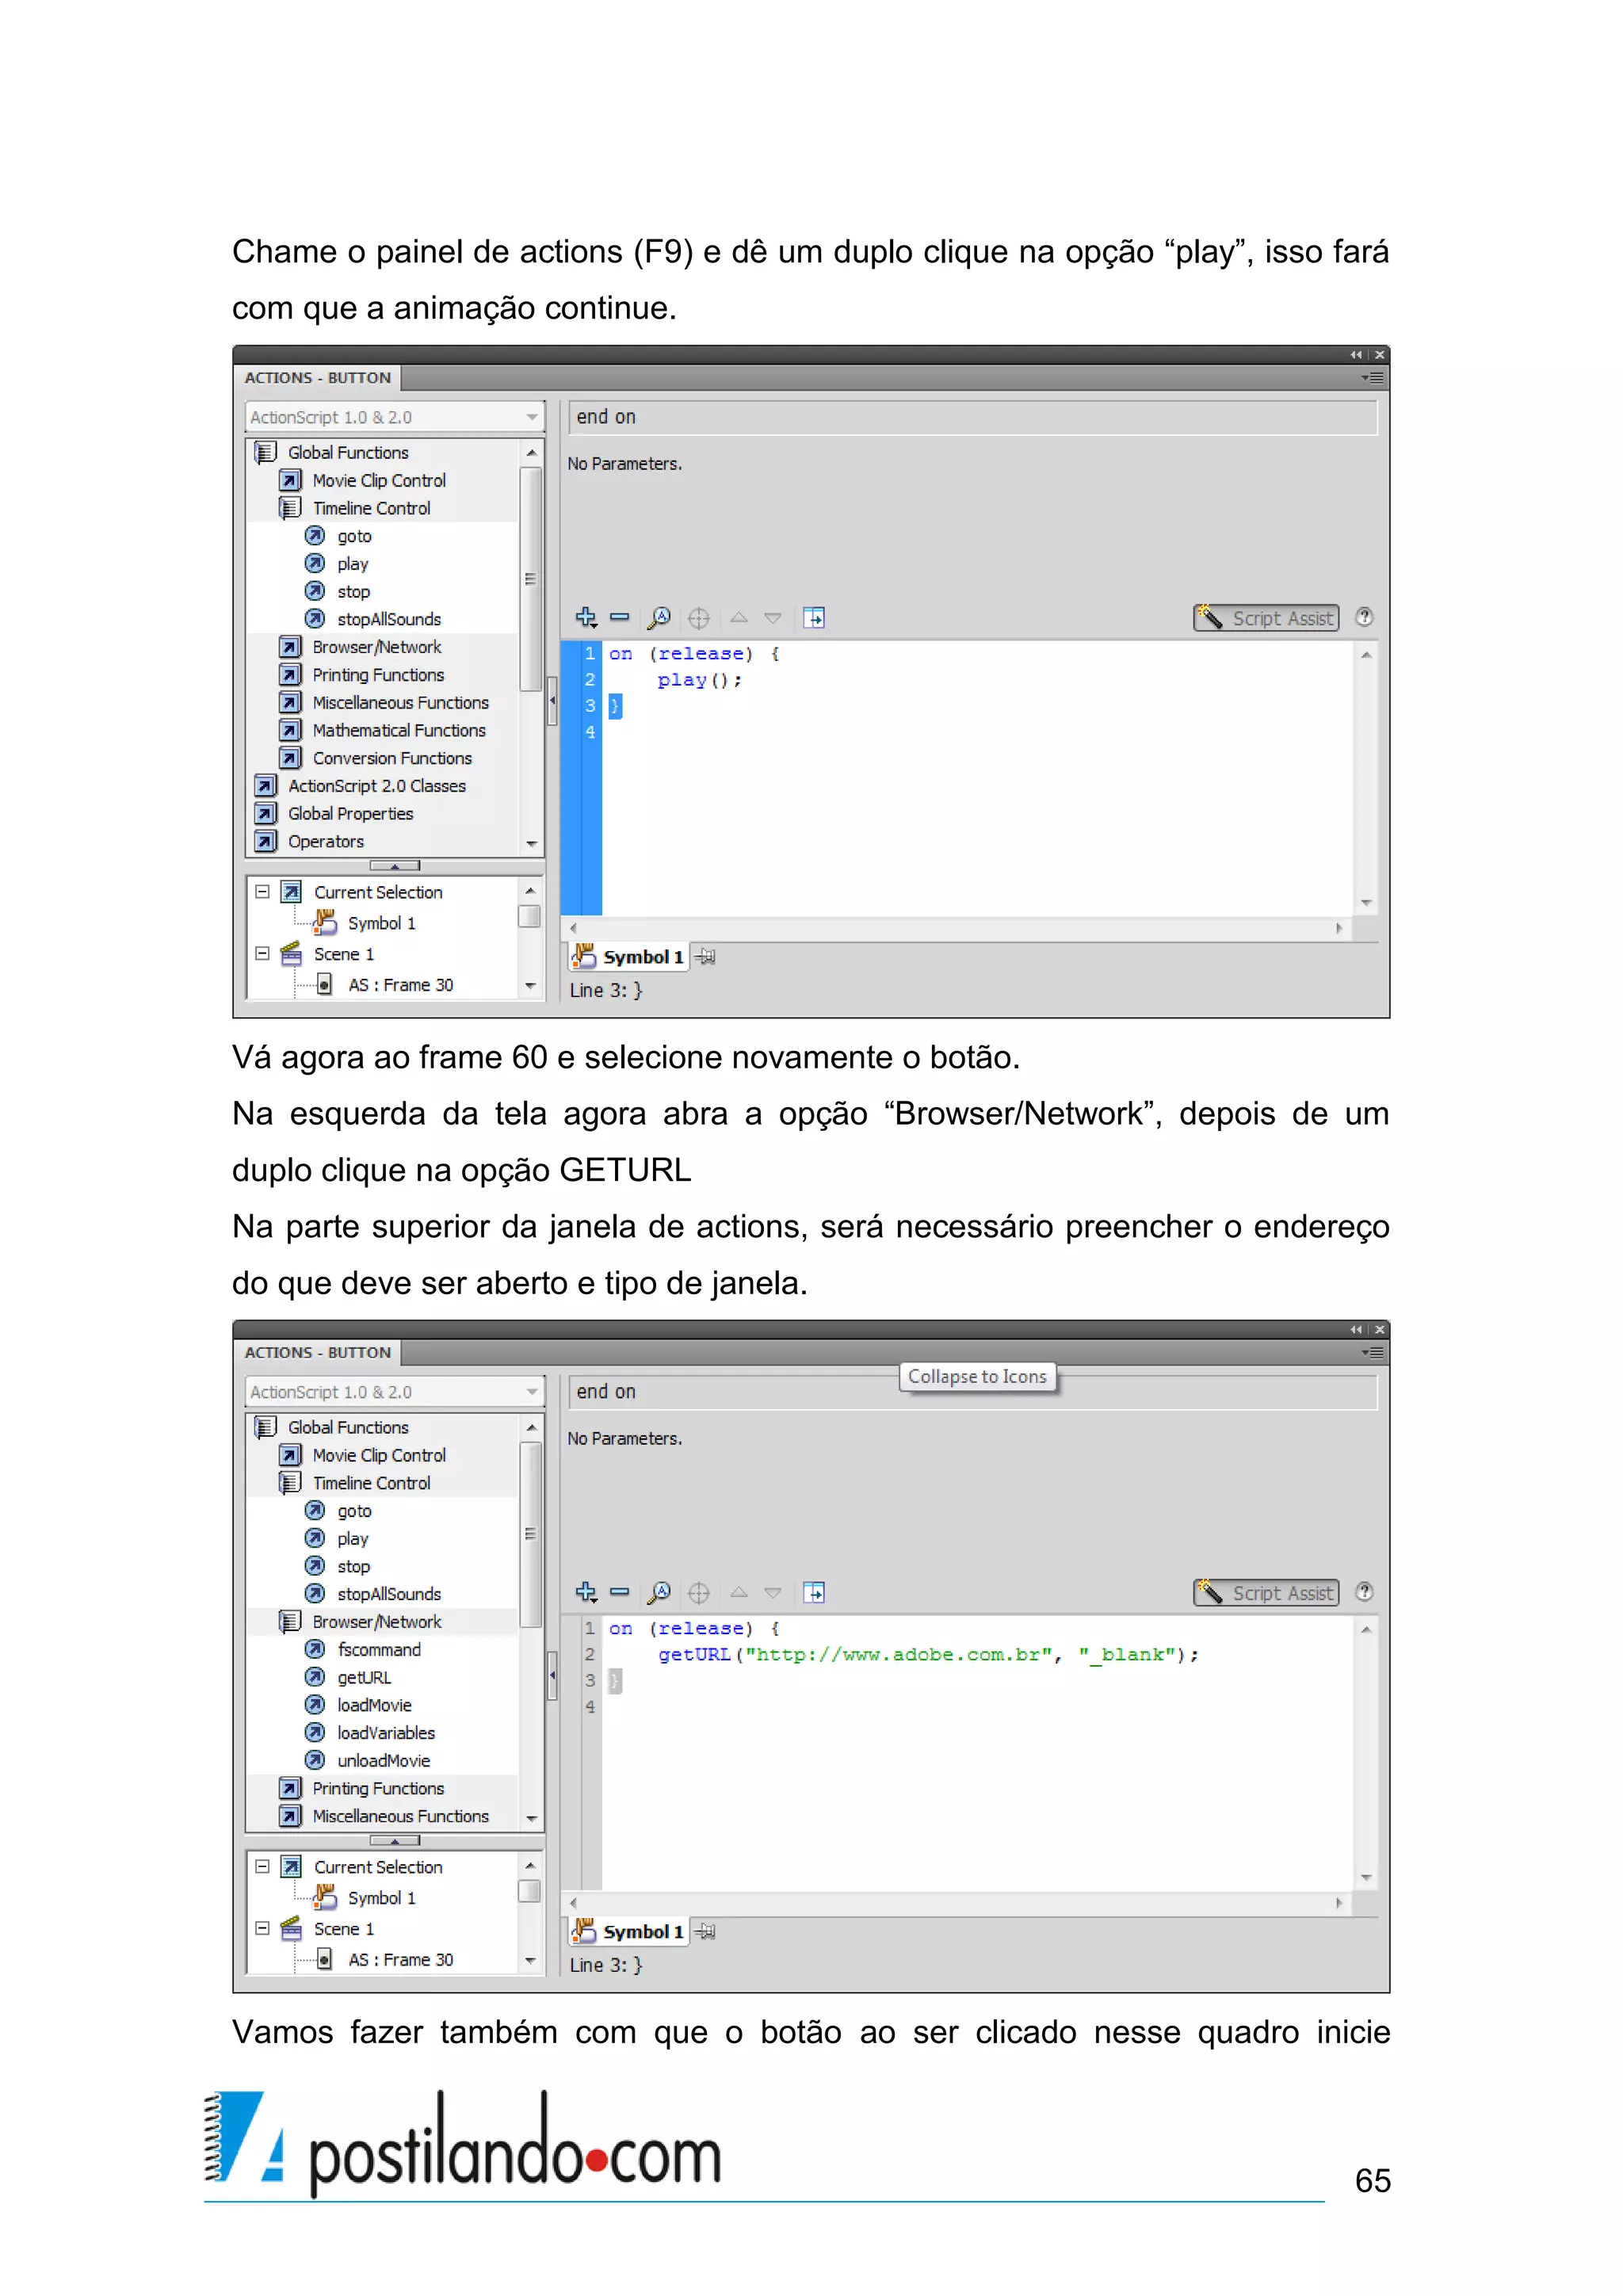Click remove-script minus icon in getURL panel
Viewport: 1623px width, 2296px height.
(x=620, y=1592)
